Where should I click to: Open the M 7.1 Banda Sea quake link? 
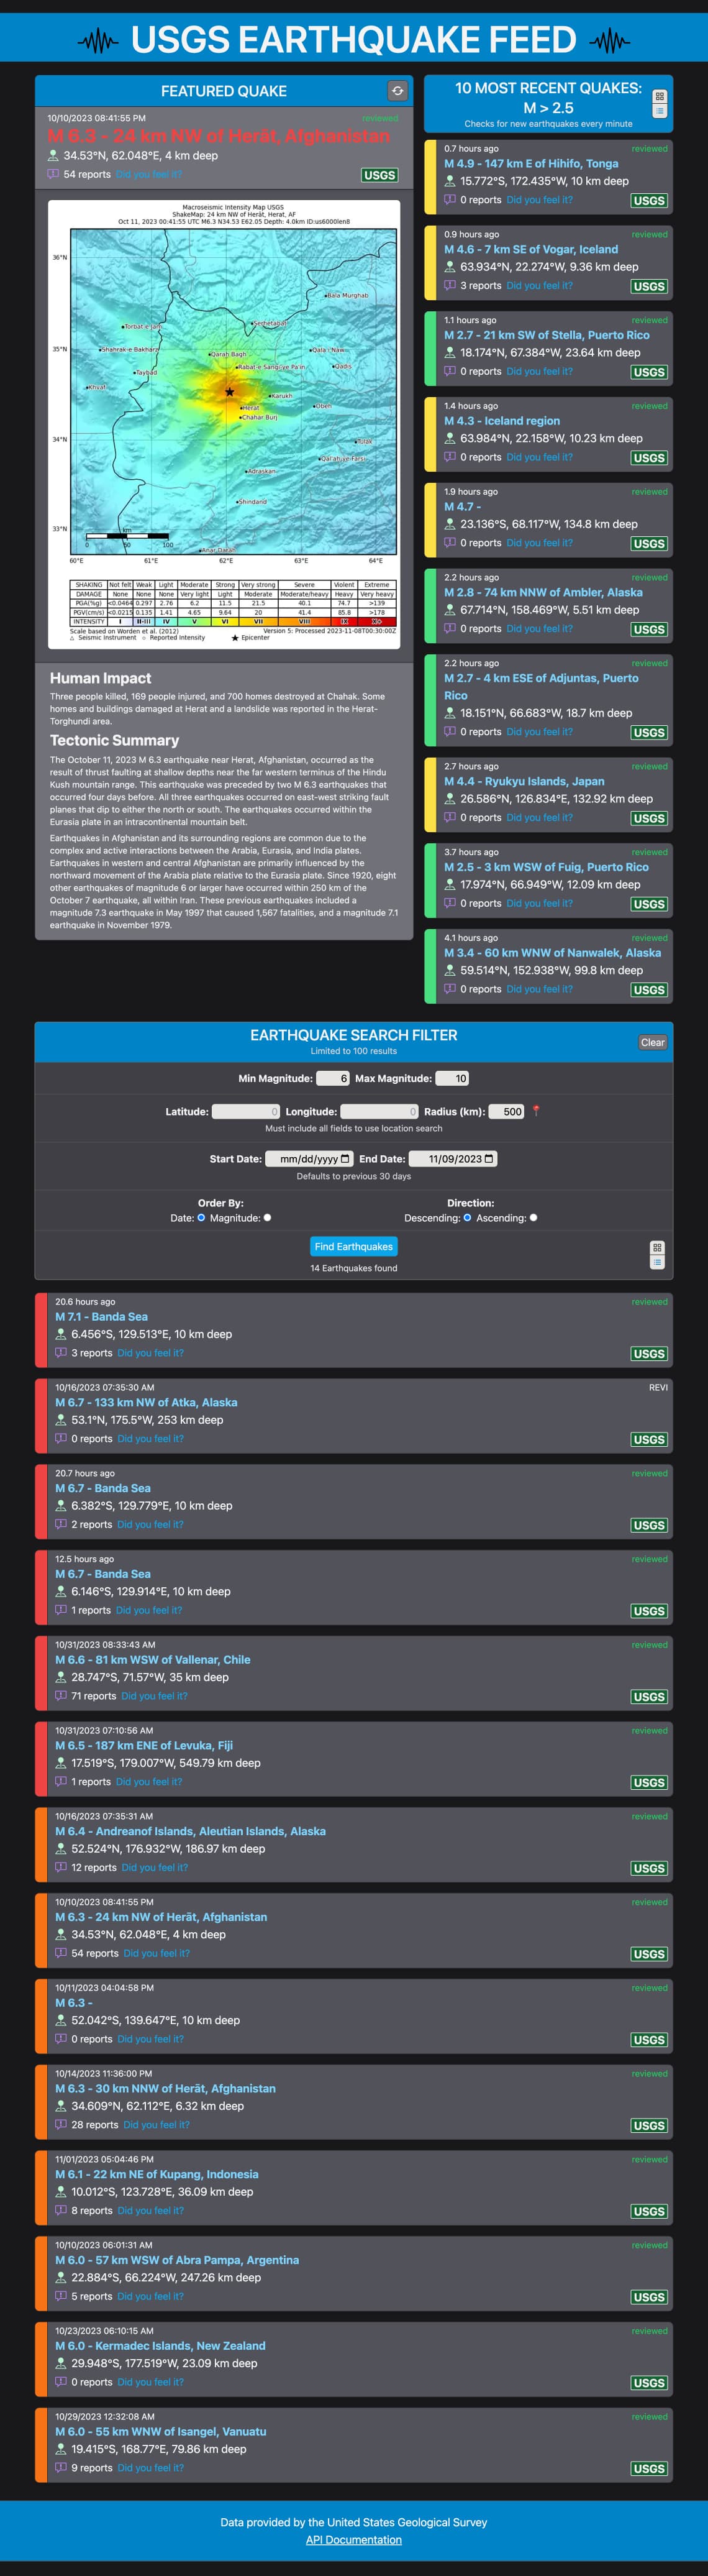(x=101, y=1317)
